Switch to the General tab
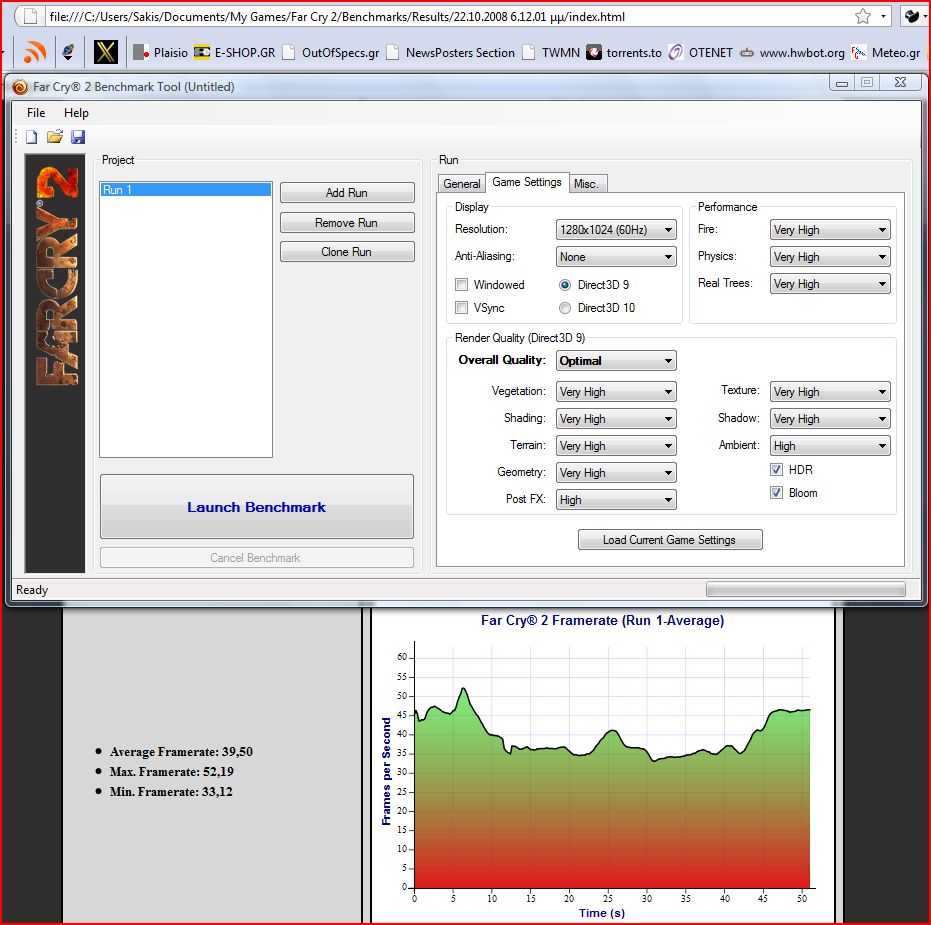The width and height of the screenshot is (931, 925). (x=462, y=184)
